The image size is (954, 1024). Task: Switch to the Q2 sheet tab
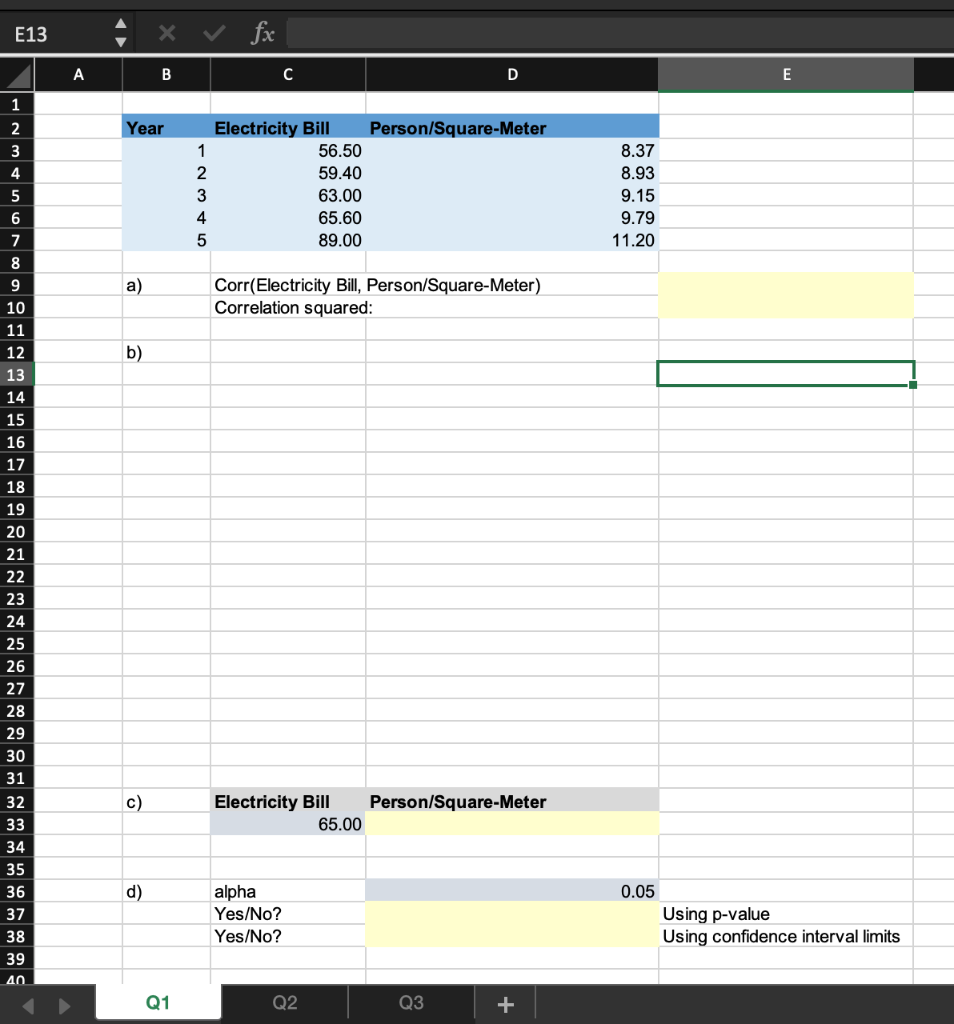point(284,1002)
